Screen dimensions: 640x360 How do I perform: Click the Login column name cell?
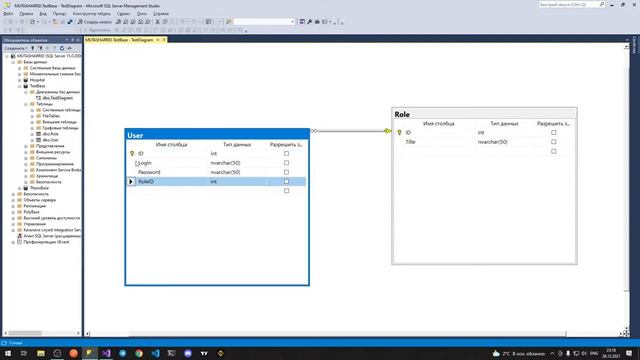[x=173, y=163]
